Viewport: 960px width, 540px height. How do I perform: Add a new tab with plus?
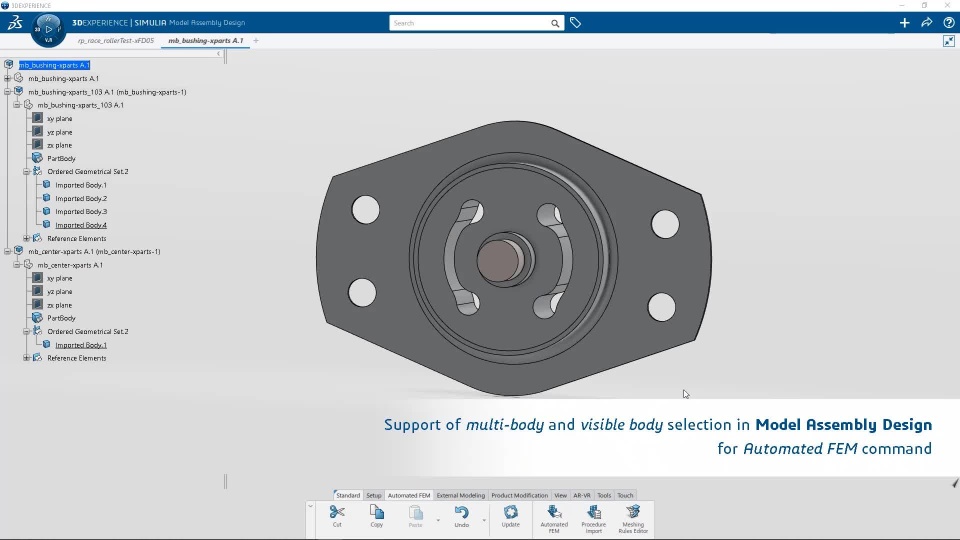(x=256, y=41)
